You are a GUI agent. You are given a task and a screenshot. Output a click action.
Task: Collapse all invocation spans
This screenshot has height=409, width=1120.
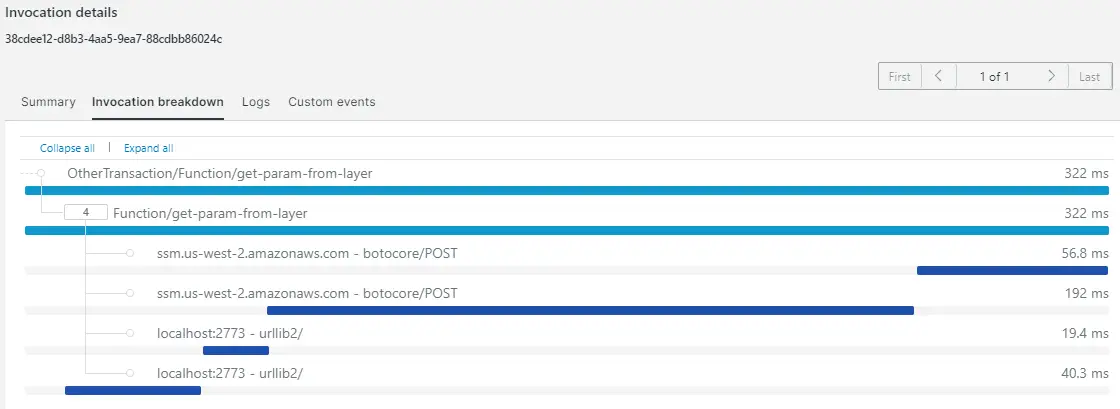tap(67, 148)
